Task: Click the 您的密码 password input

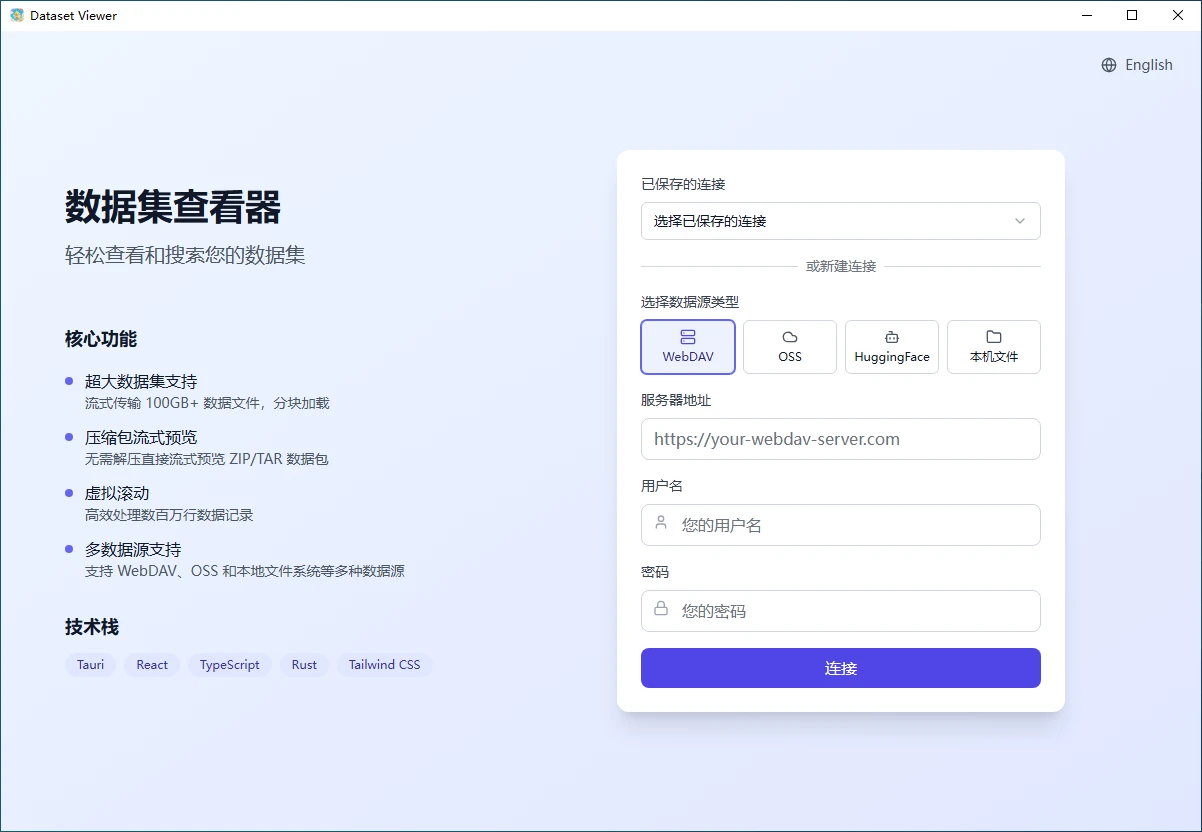Action: [x=850, y=611]
